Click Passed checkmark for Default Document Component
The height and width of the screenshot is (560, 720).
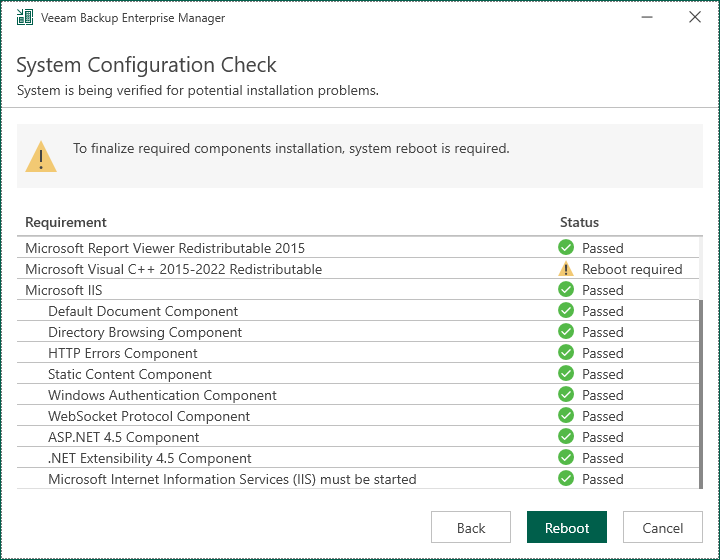pos(566,311)
